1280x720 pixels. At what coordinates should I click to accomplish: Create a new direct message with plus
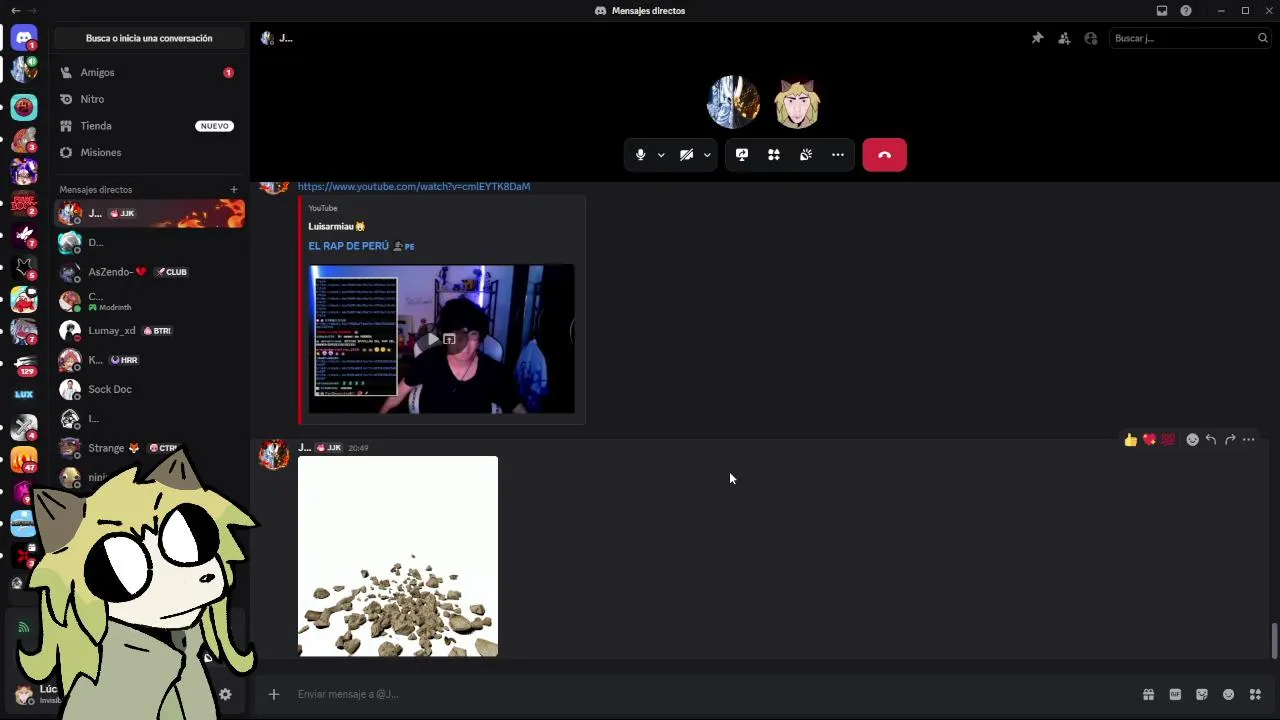(x=234, y=189)
